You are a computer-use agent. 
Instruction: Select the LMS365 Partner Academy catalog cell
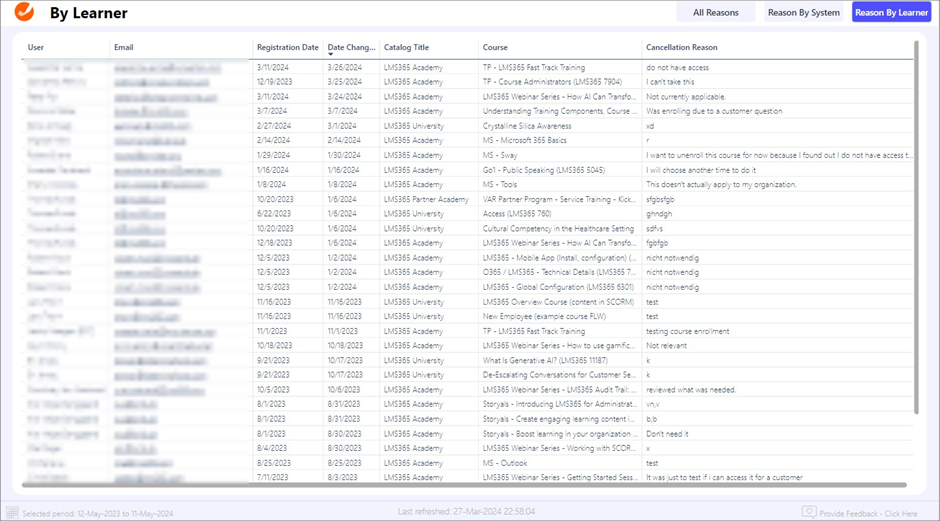(426, 199)
